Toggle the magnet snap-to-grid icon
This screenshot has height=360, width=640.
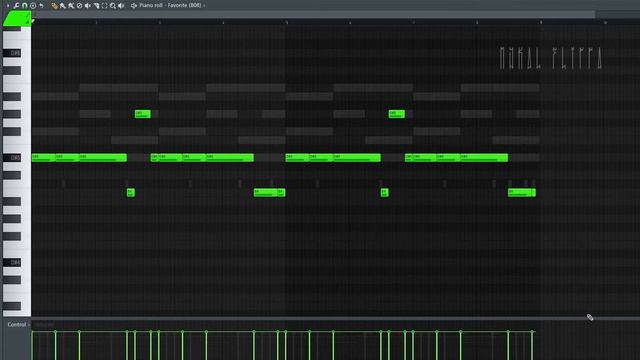tap(24, 6)
